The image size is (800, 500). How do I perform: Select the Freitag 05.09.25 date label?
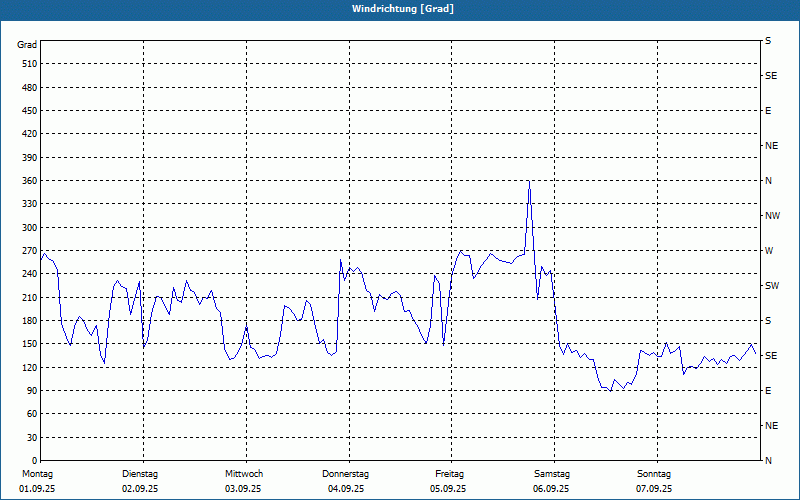tap(448, 481)
